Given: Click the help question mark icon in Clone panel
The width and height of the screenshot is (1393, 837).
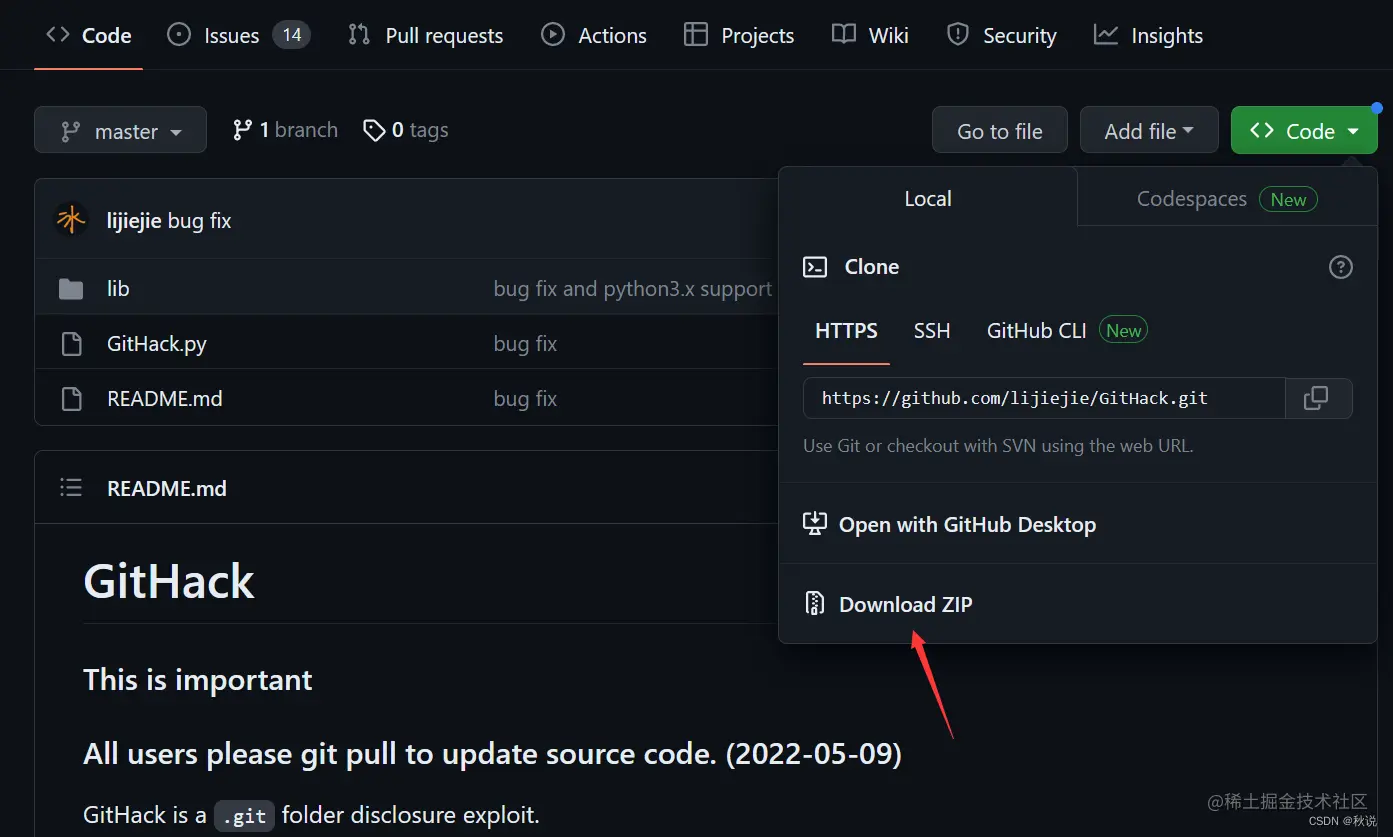Looking at the screenshot, I should (x=1341, y=267).
